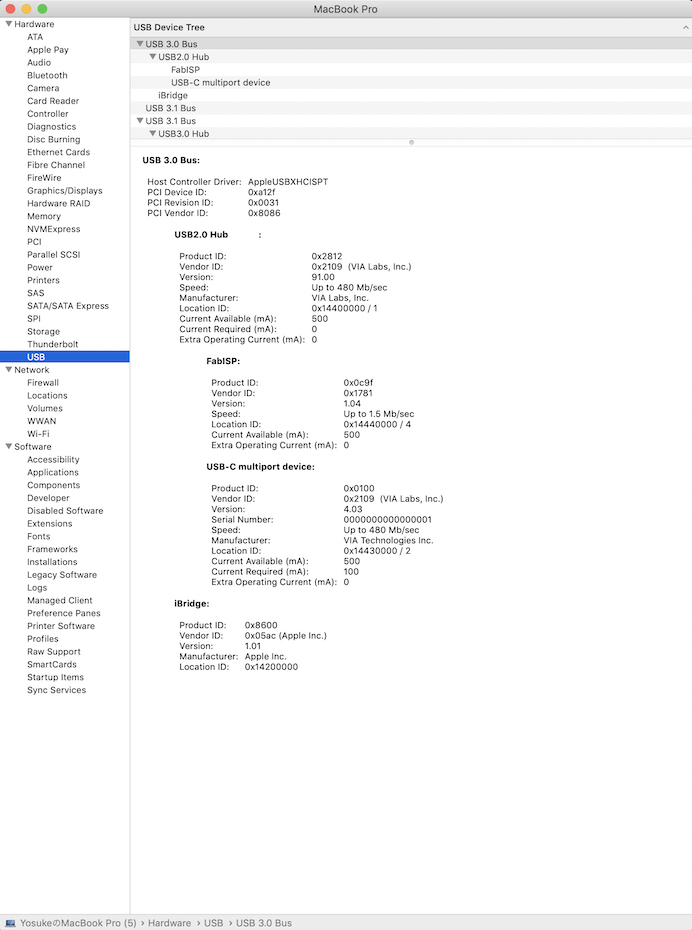Select PCI in sidebar
692x930 pixels.
coord(34,241)
